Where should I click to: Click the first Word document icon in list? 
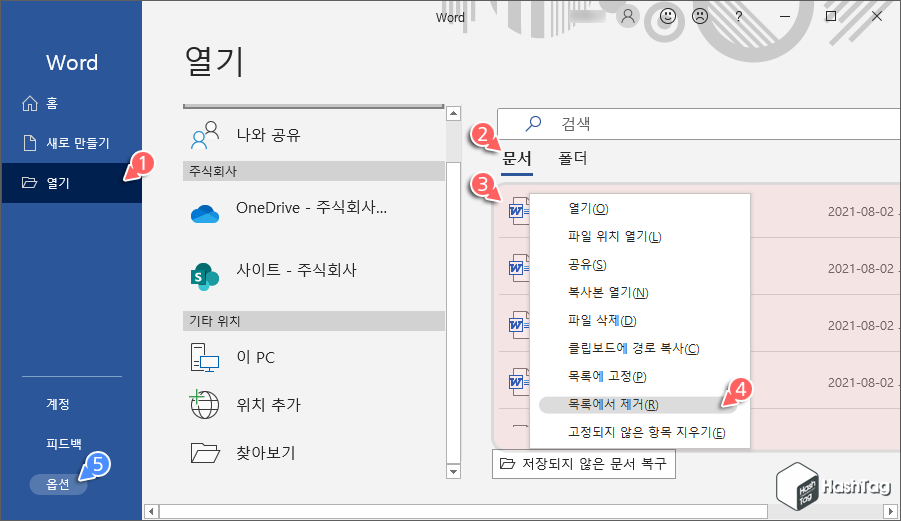519,211
